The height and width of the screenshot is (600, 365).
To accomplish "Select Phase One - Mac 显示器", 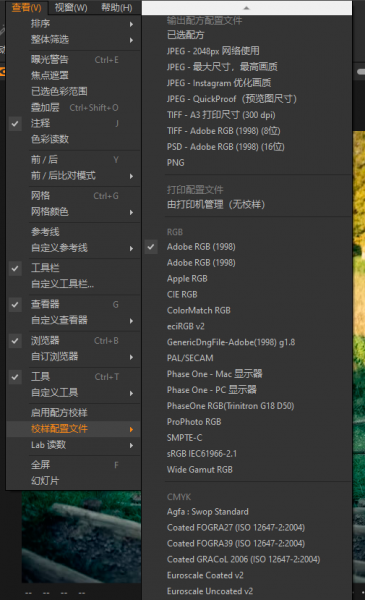I will 247,374.
